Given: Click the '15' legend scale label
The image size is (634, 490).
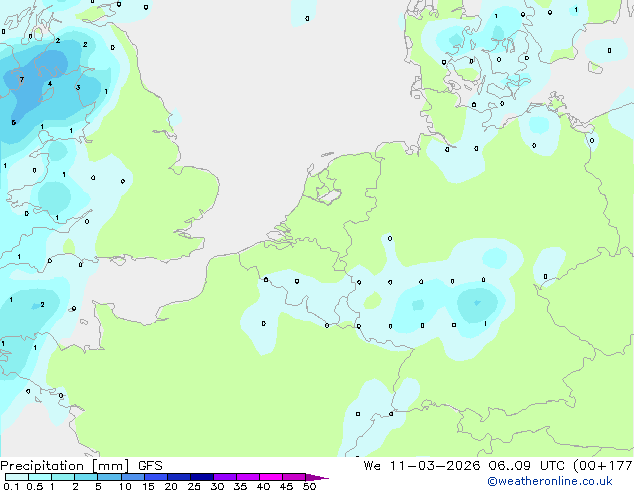Looking at the screenshot, I should 148,486.
